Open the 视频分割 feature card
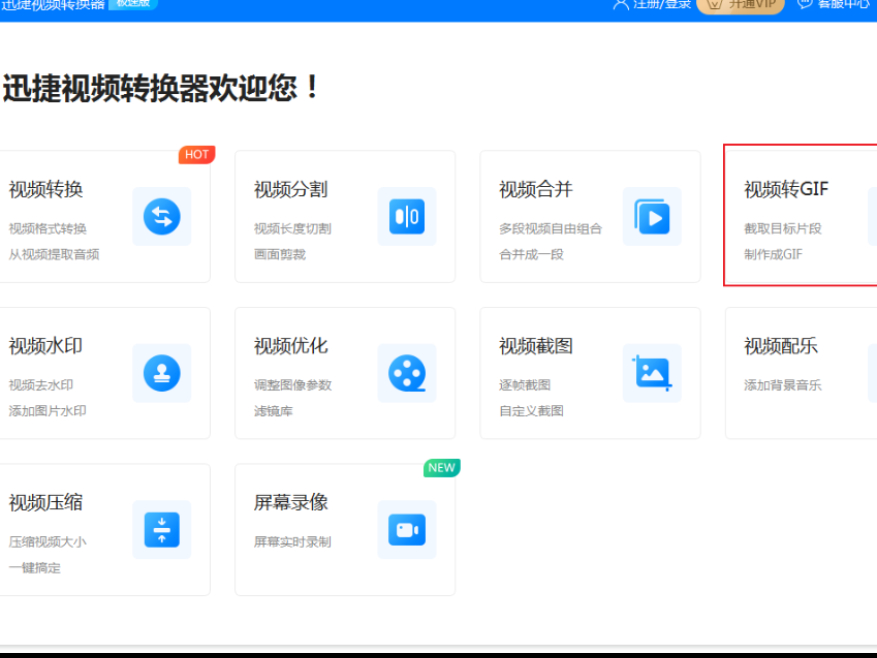Viewport: 877px width, 658px height. coord(345,217)
